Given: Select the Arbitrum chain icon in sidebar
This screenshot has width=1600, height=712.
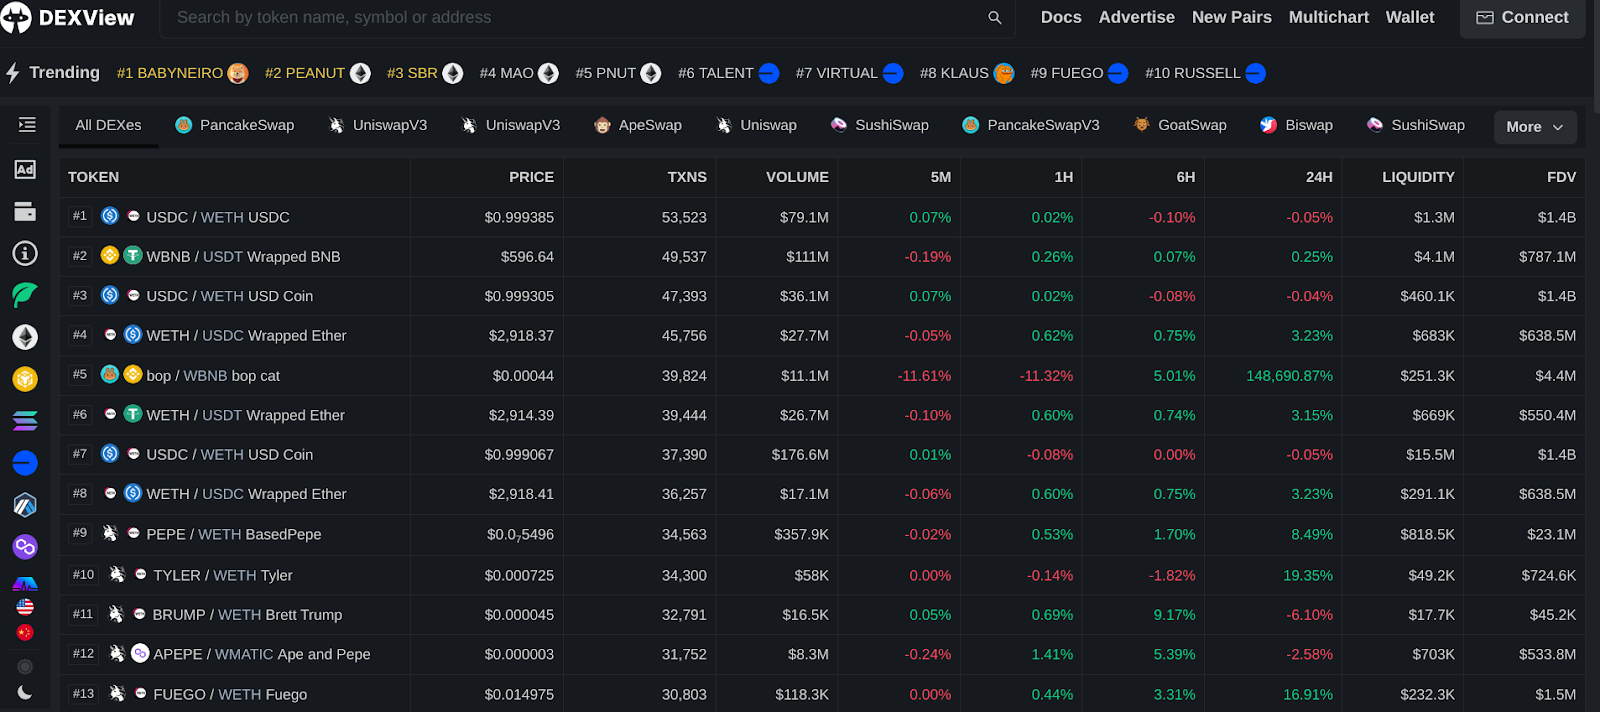Looking at the screenshot, I should [x=25, y=505].
